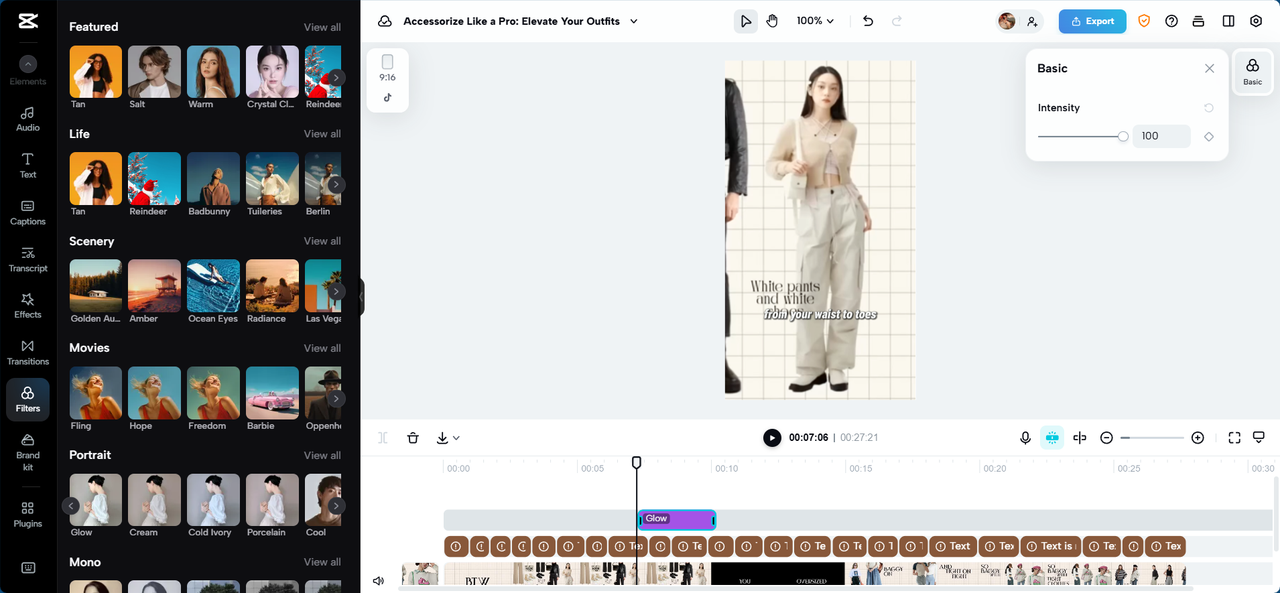Open the Effects panel in sidebar
Viewport: 1280px width, 593px height.
click(28, 305)
